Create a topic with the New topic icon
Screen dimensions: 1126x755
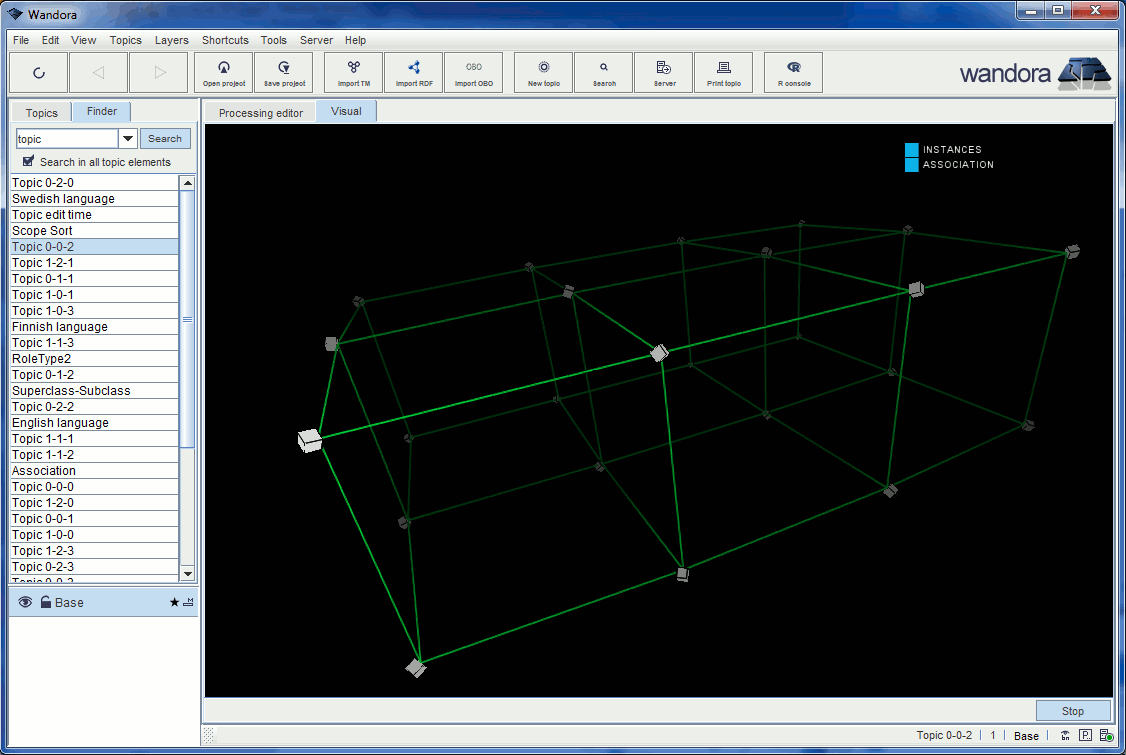click(543, 72)
